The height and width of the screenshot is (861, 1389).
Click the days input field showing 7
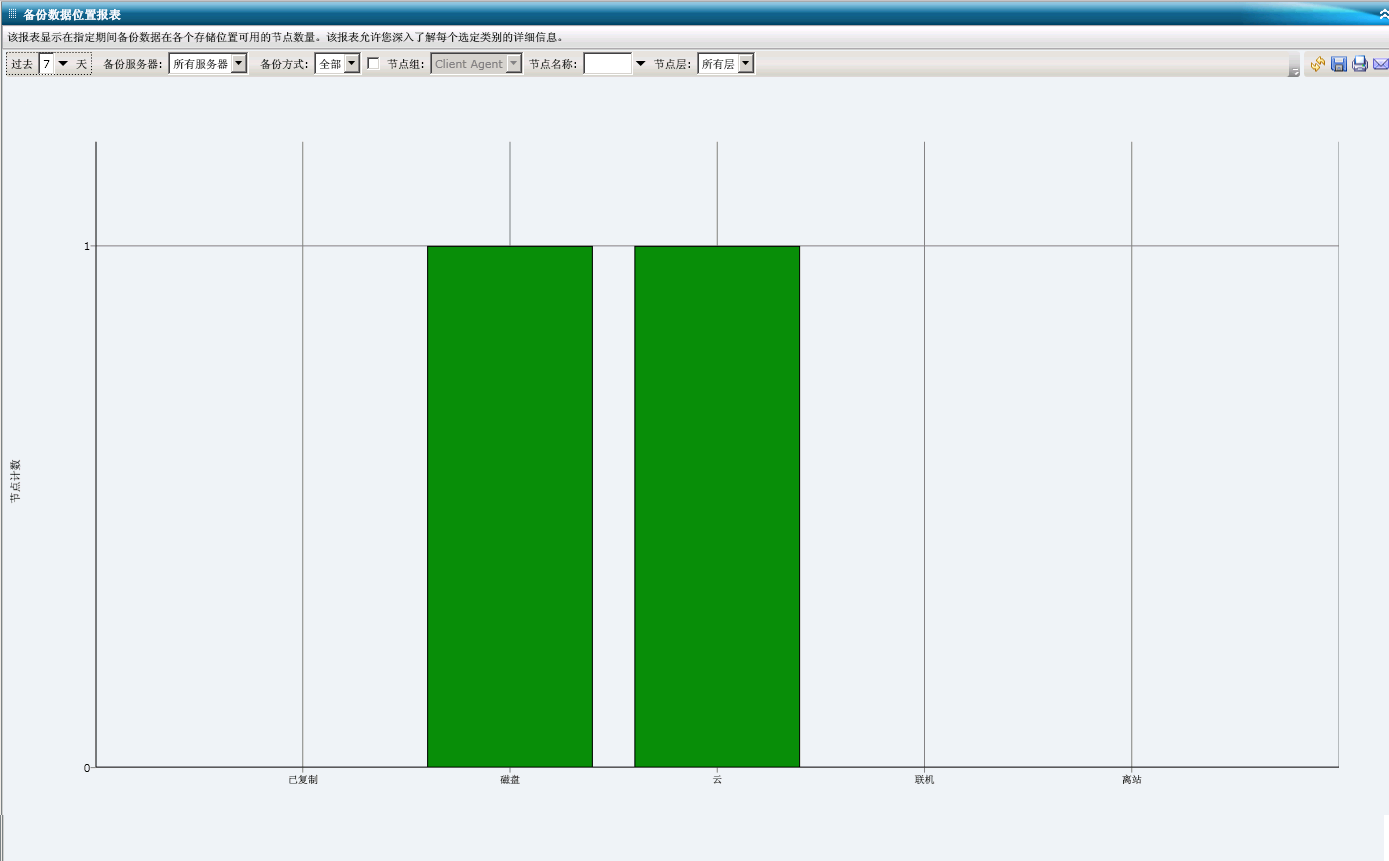click(46, 64)
